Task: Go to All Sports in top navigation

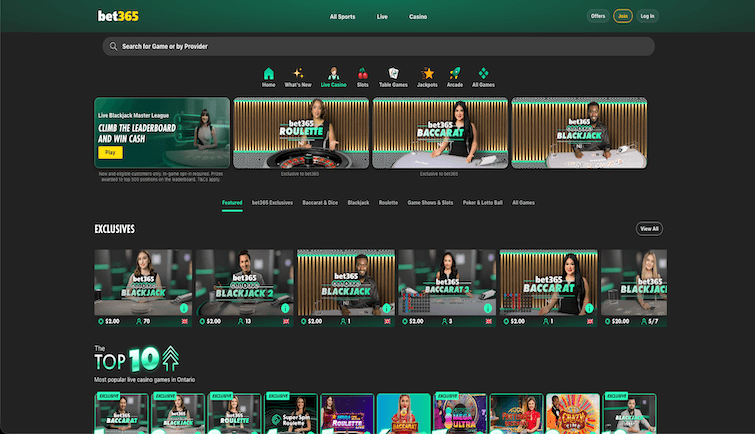Action: (342, 16)
